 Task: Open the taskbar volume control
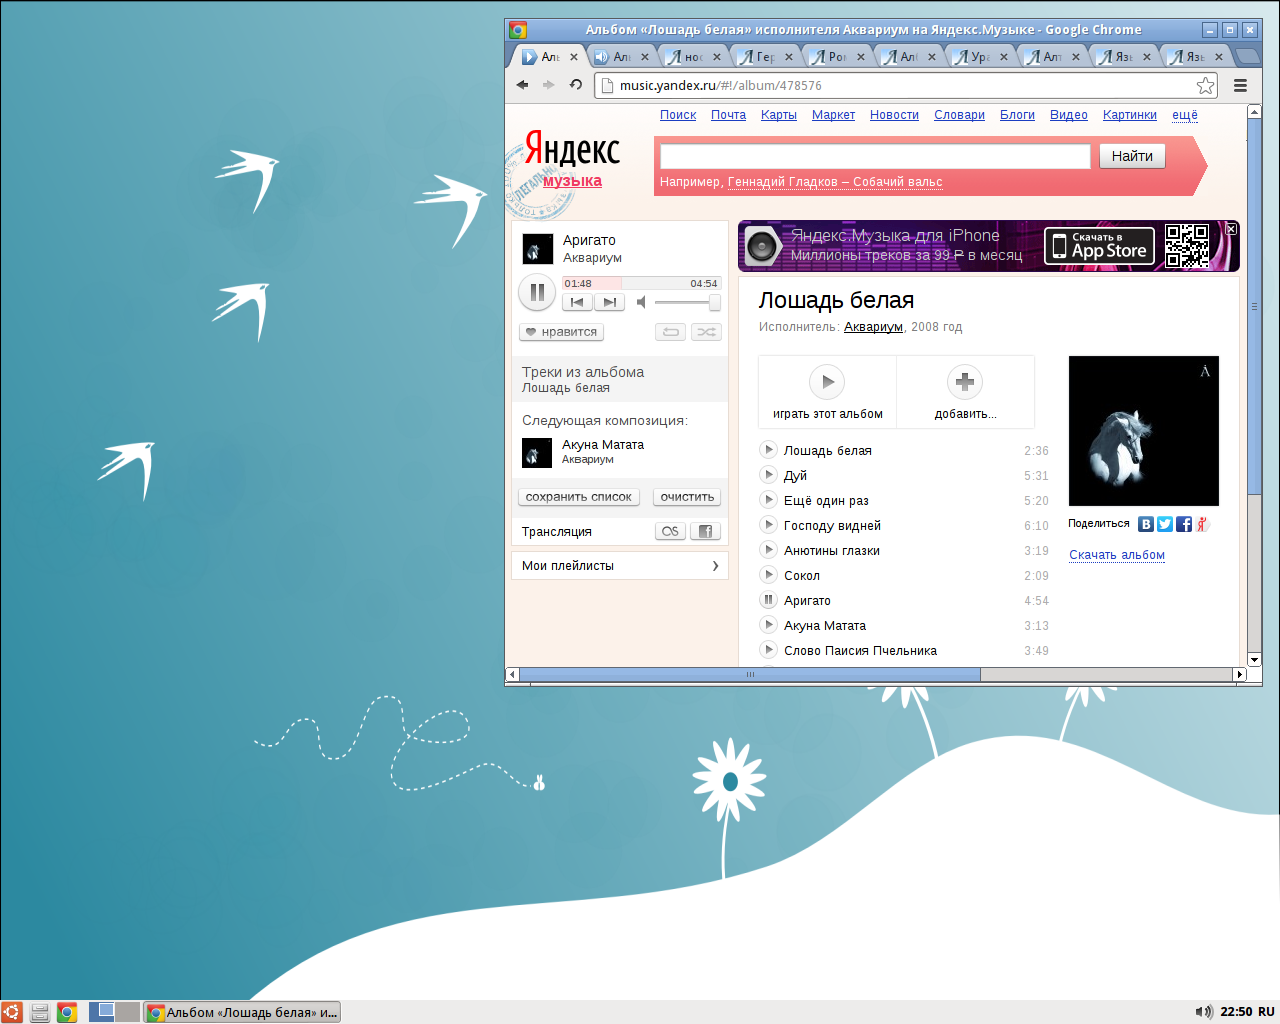pos(1203,1012)
